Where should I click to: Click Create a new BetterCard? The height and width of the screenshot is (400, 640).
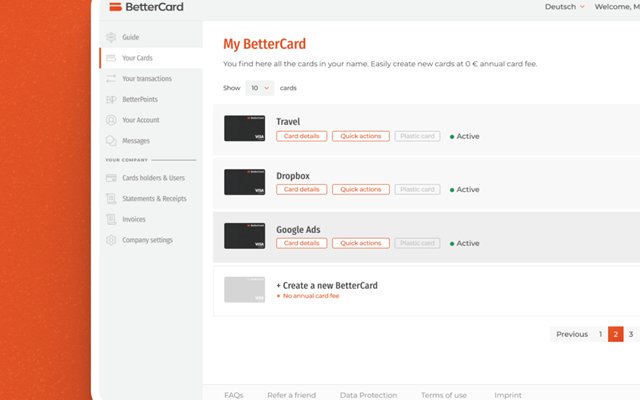[x=327, y=285]
